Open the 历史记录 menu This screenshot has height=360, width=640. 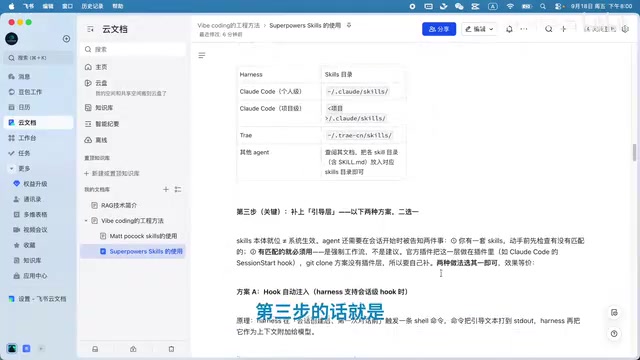point(92,6)
